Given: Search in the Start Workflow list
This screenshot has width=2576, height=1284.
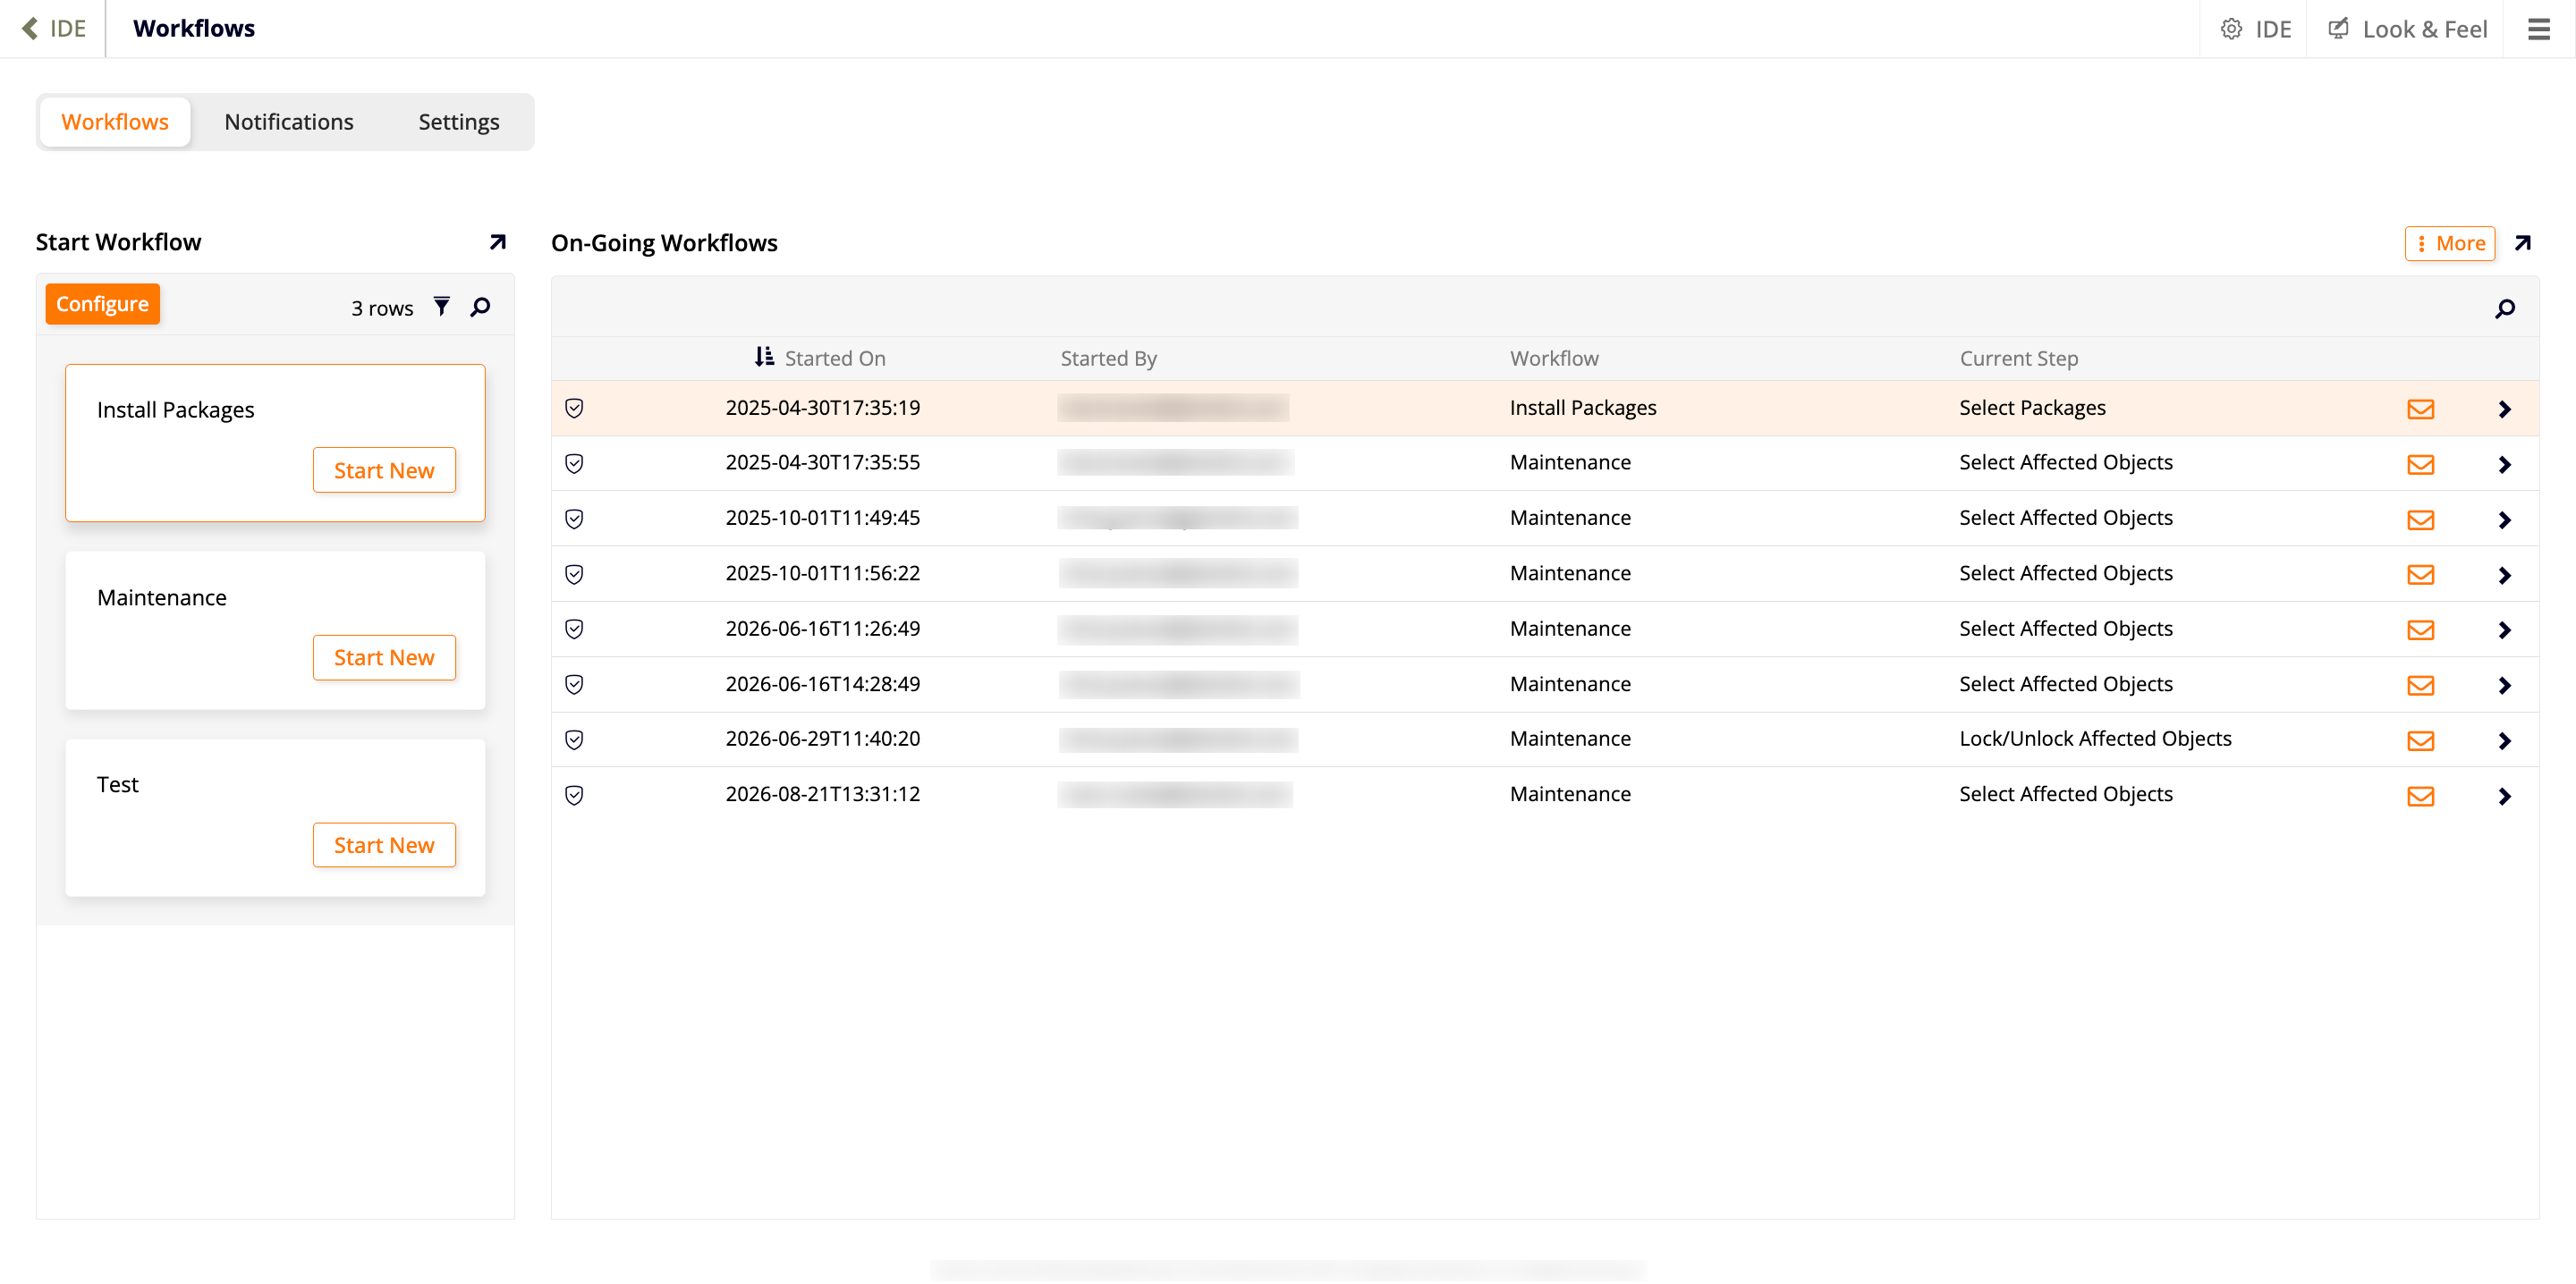Looking at the screenshot, I should coord(480,307).
